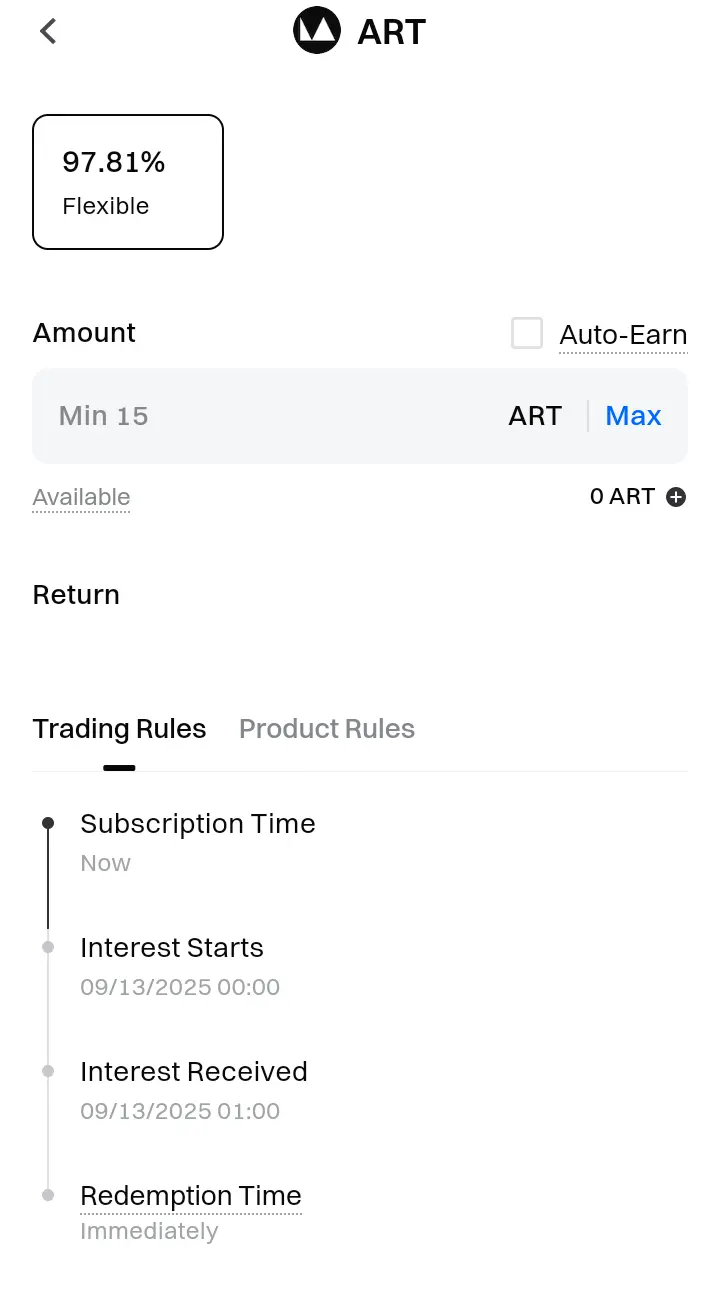Viewport: 720px width, 1290px height.
Task: Click the Interest Starts date 09/13/2025 00:00
Action: click(x=180, y=987)
